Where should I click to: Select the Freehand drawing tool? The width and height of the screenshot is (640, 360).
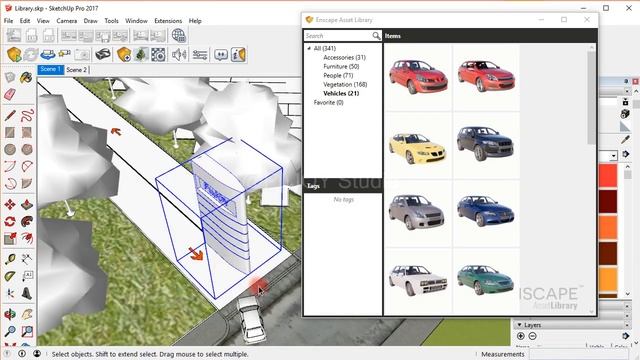27,115
